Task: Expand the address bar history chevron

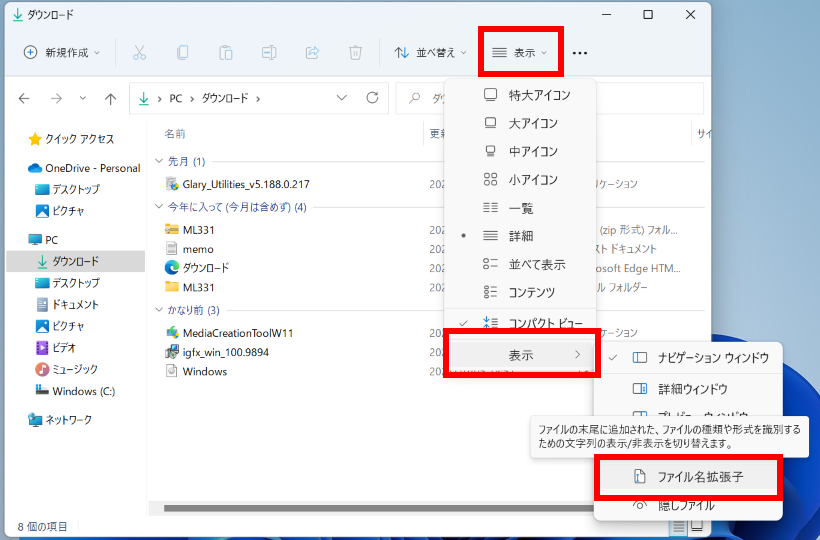Action: coord(341,98)
